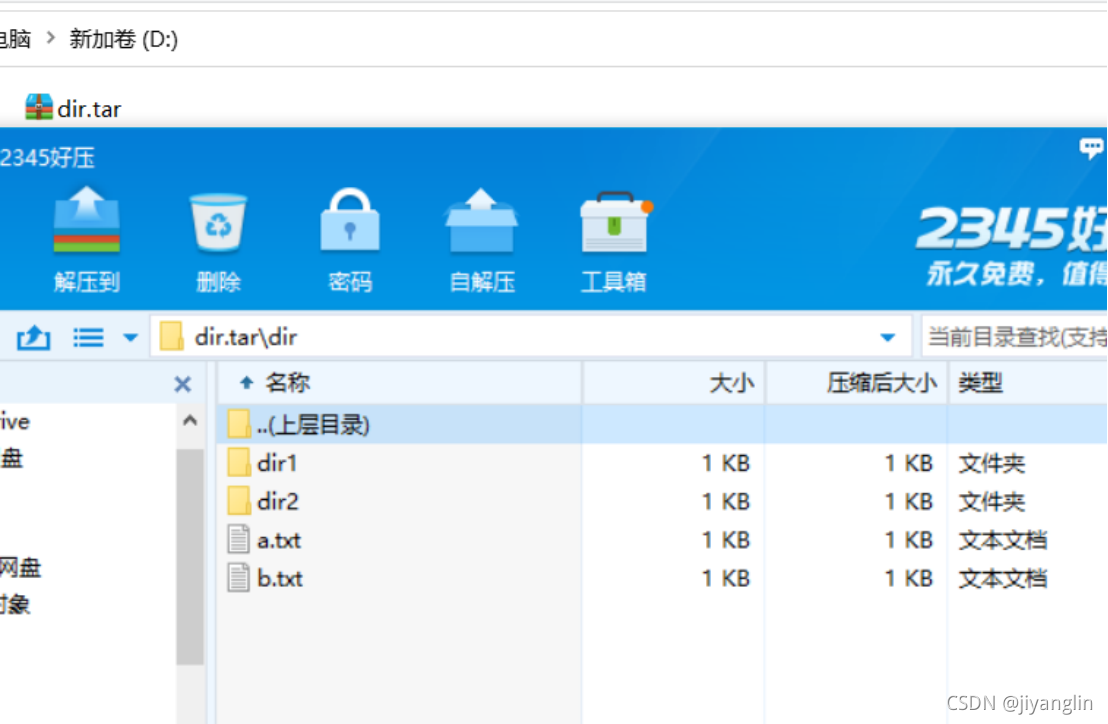This screenshot has width=1108, height=724.
Task: Click the dir.tar archive icon in Explorer
Action: [38, 107]
